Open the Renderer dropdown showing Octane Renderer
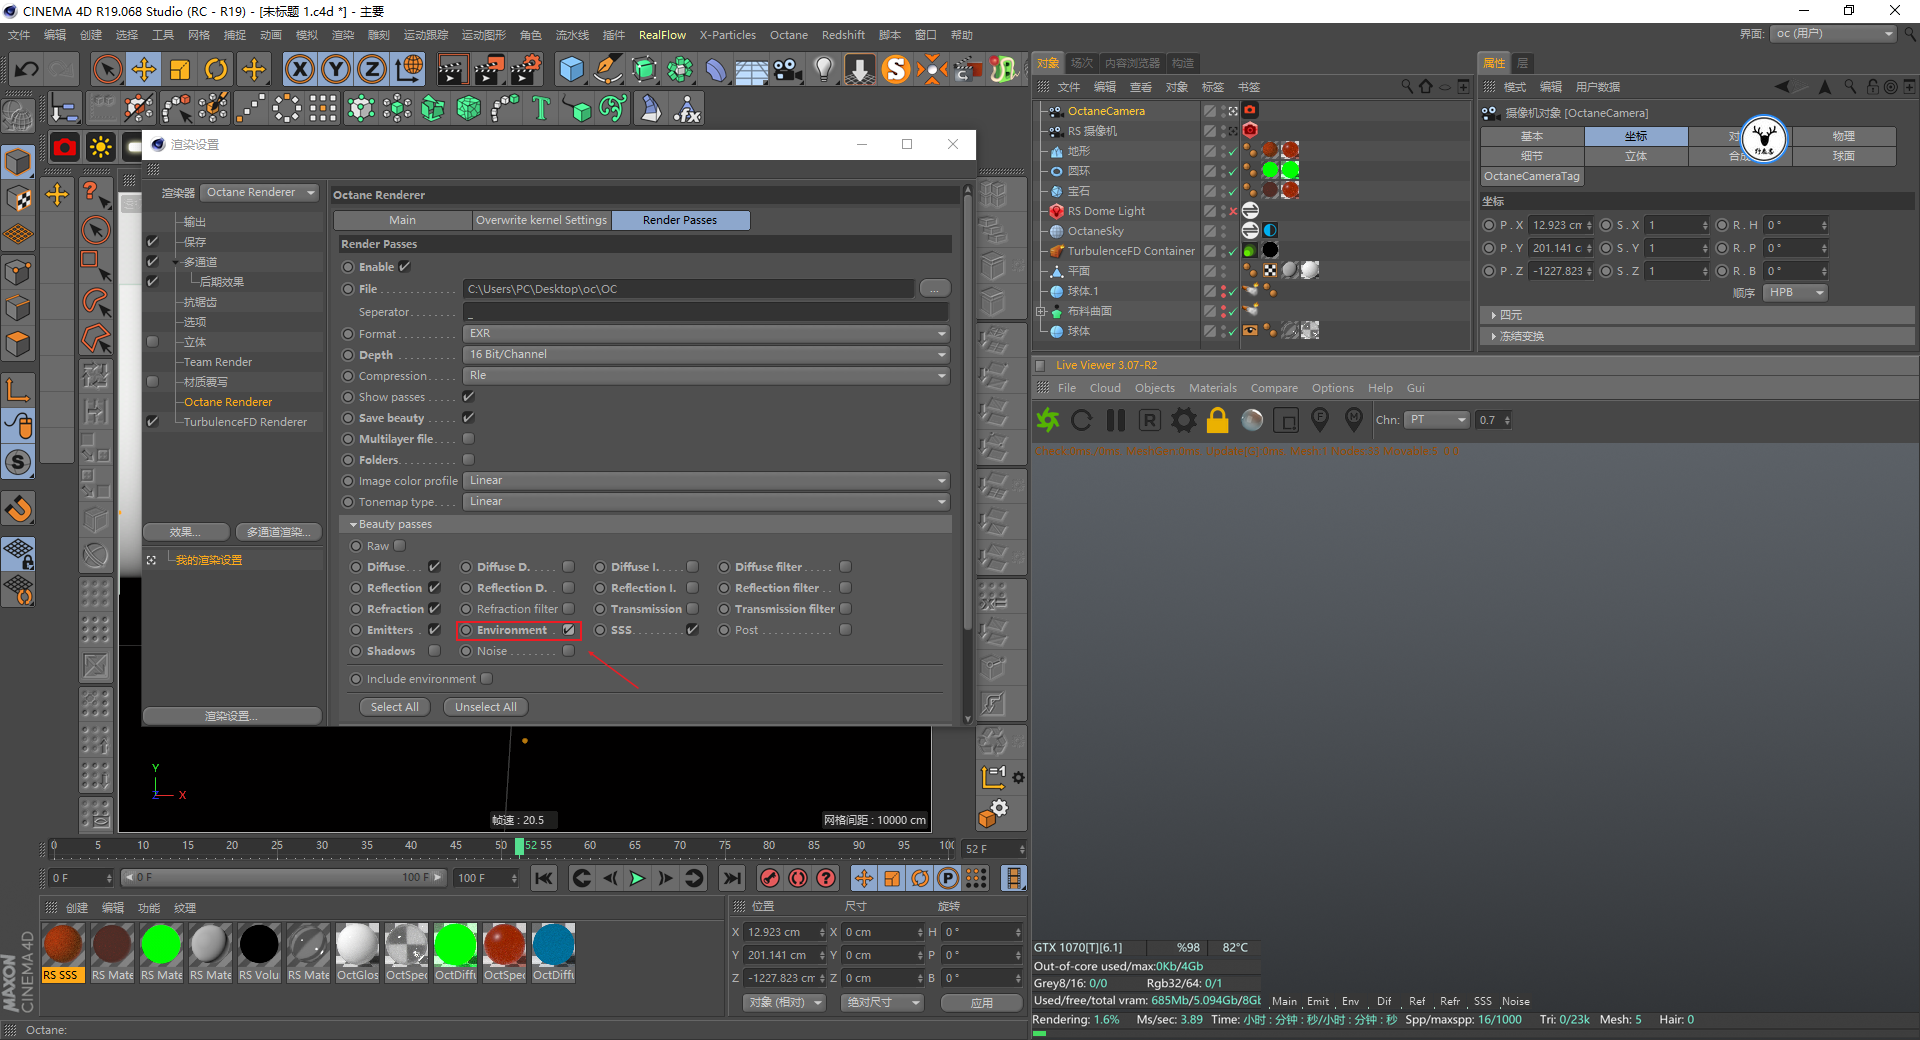1920x1040 pixels. (x=260, y=193)
